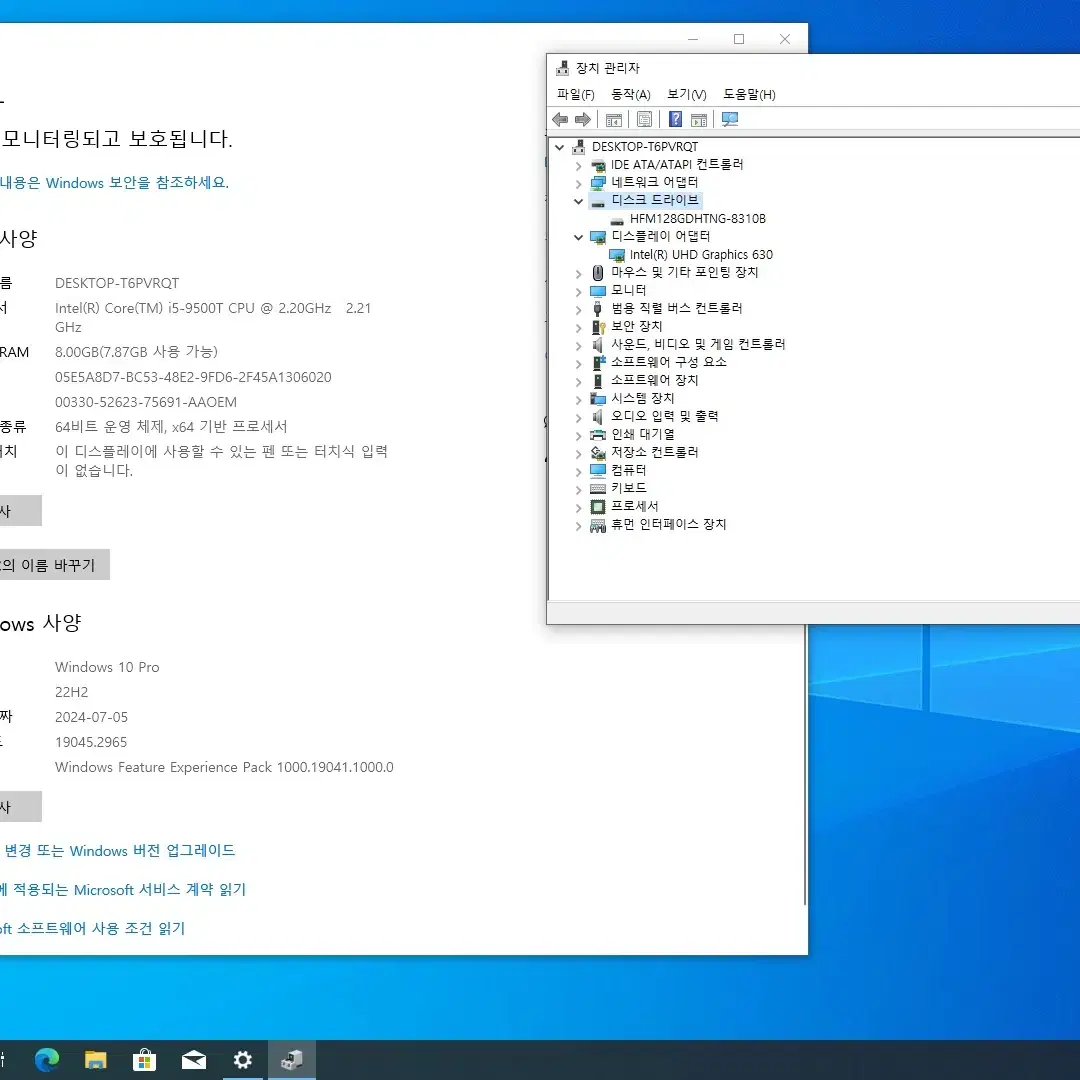Select the 마우스 및 기타 포인팅 장치 icon
This screenshot has height=1080, width=1080.
point(598,273)
